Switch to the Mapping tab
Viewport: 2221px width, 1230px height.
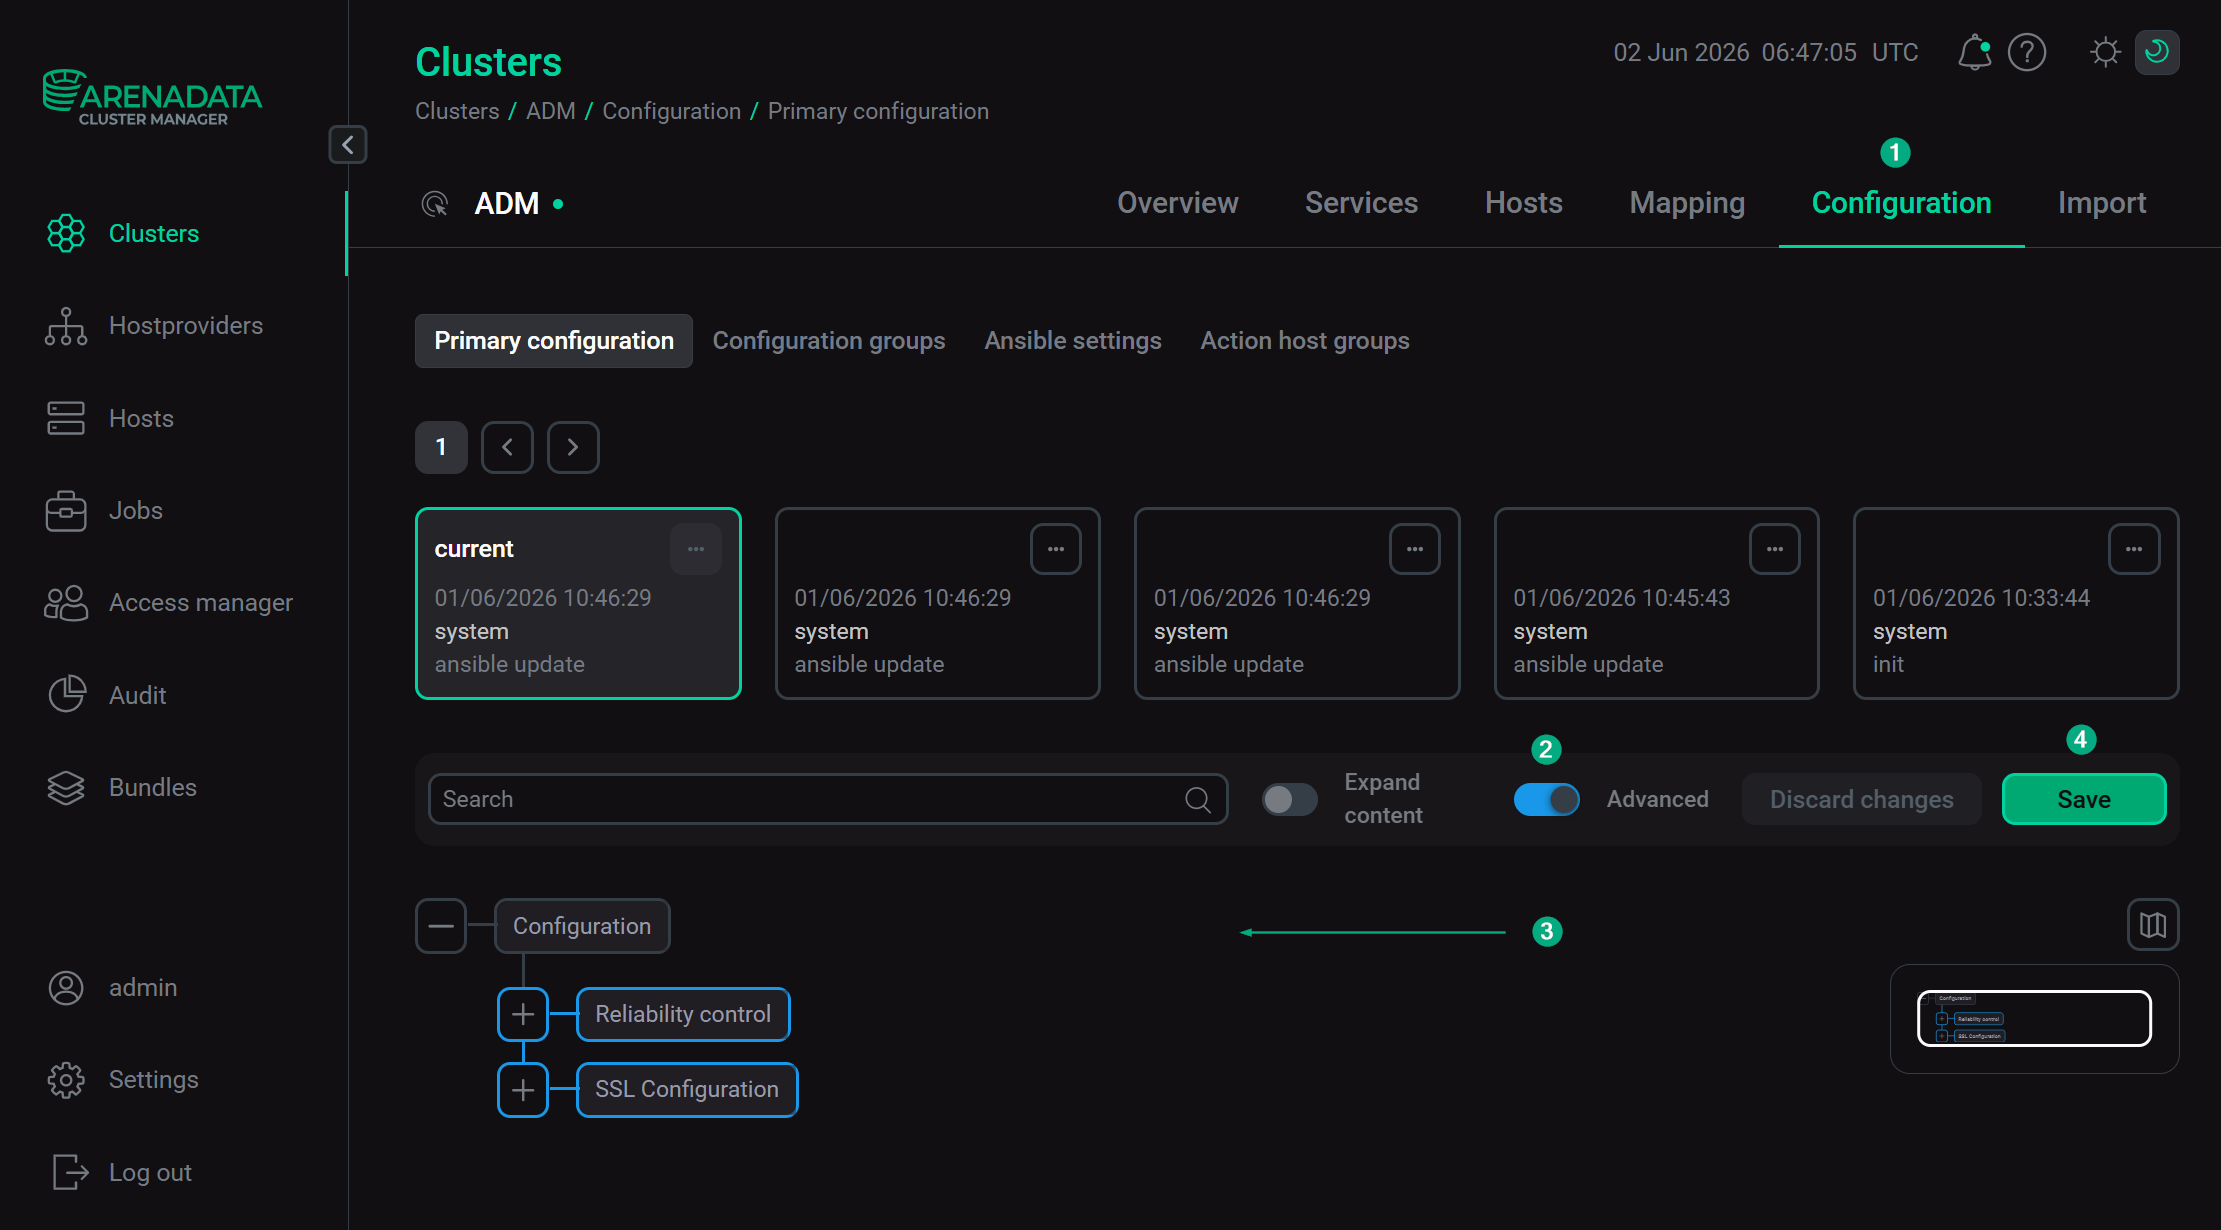click(1687, 203)
